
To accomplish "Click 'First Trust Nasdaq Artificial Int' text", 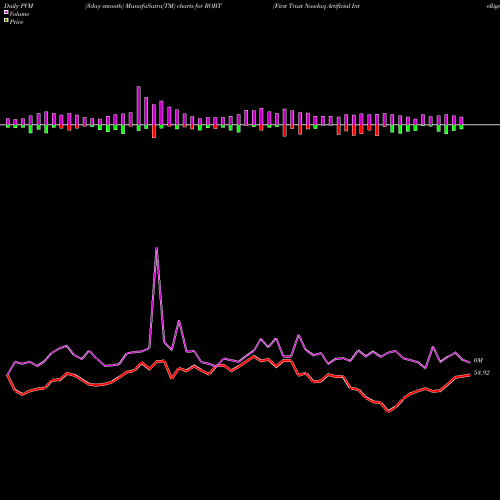I will (316, 6).
